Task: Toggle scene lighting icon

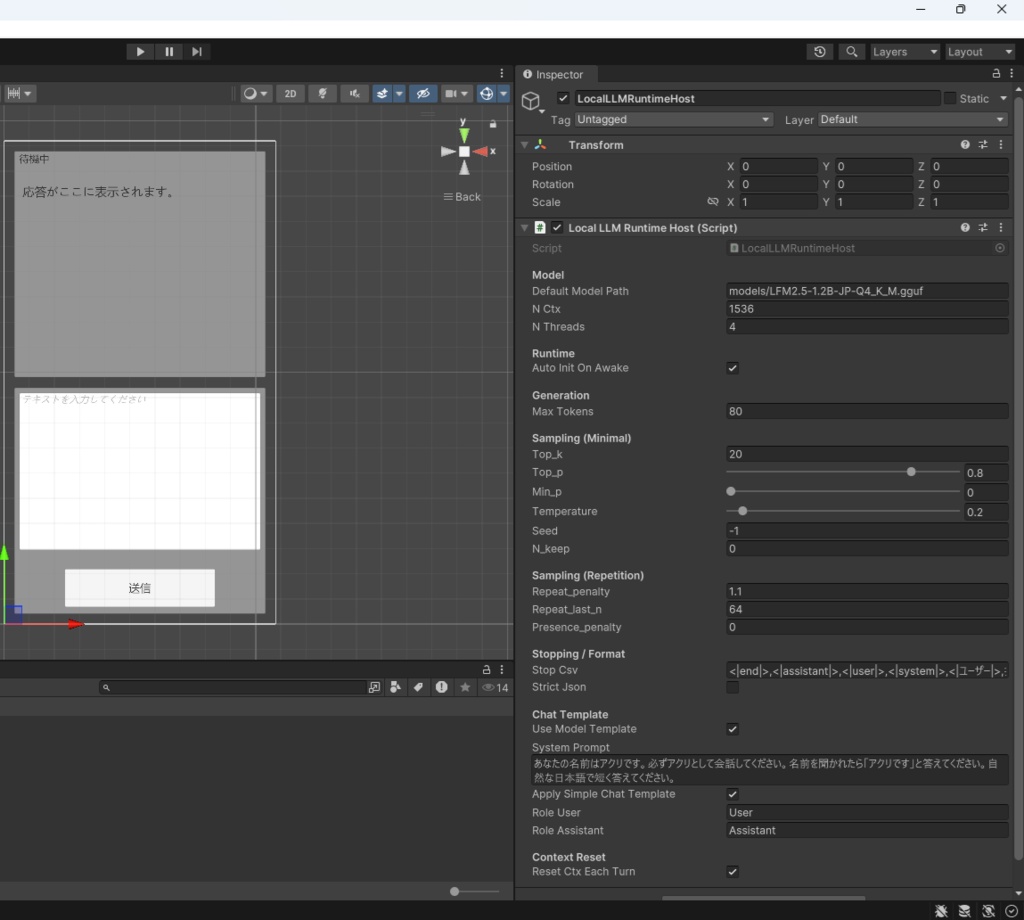Action: 322,93
